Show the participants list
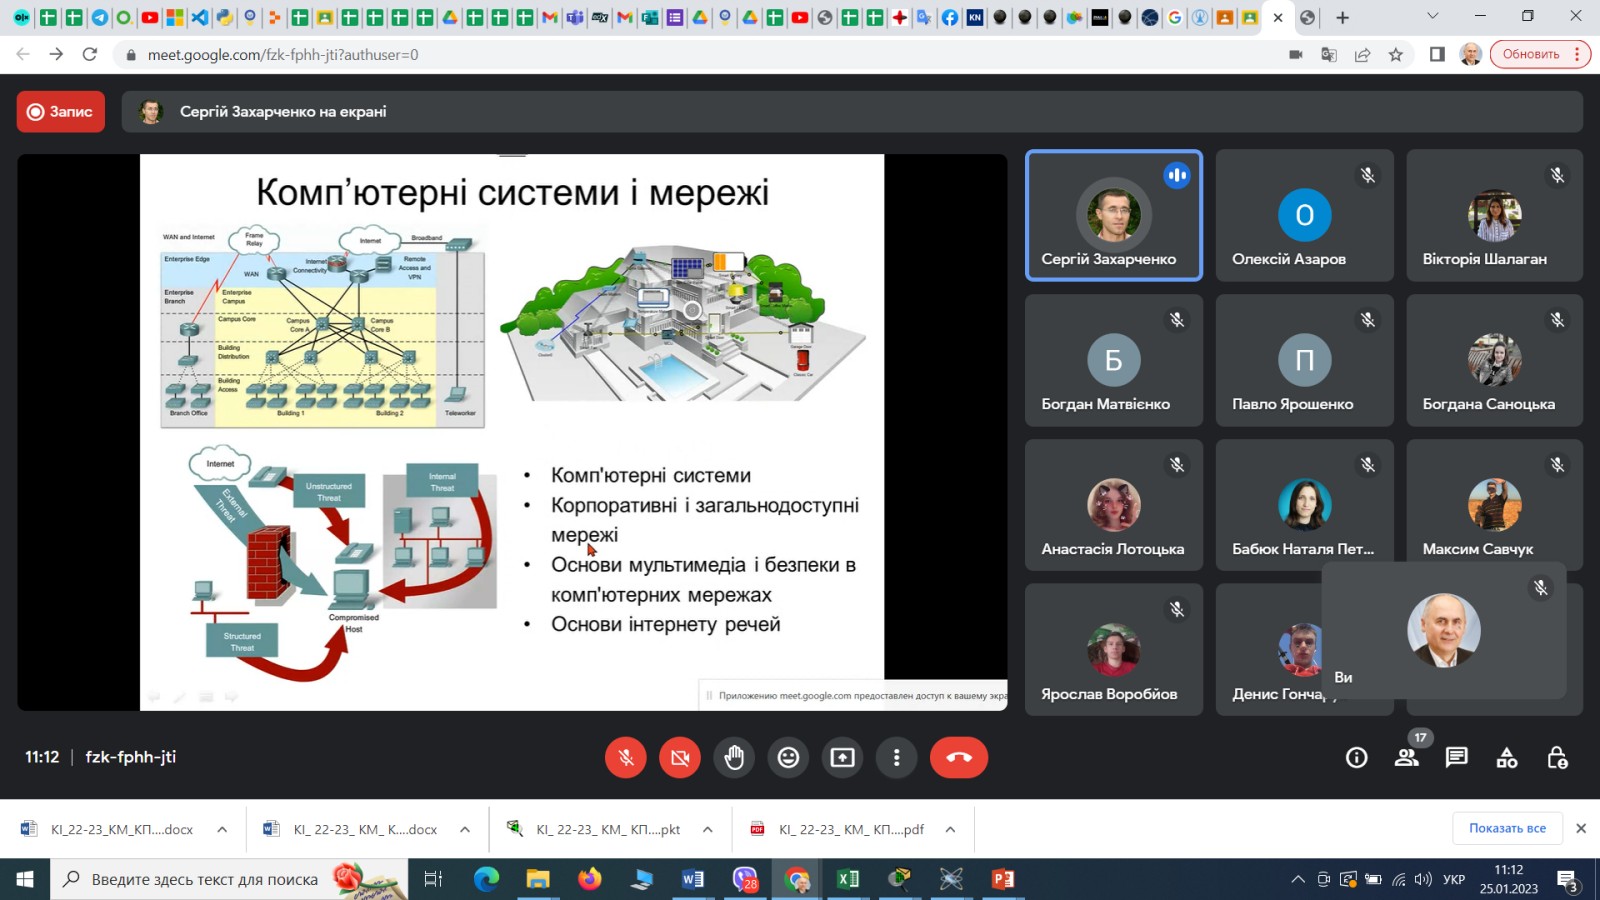Image resolution: width=1600 pixels, height=900 pixels. tap(1406, 758)
